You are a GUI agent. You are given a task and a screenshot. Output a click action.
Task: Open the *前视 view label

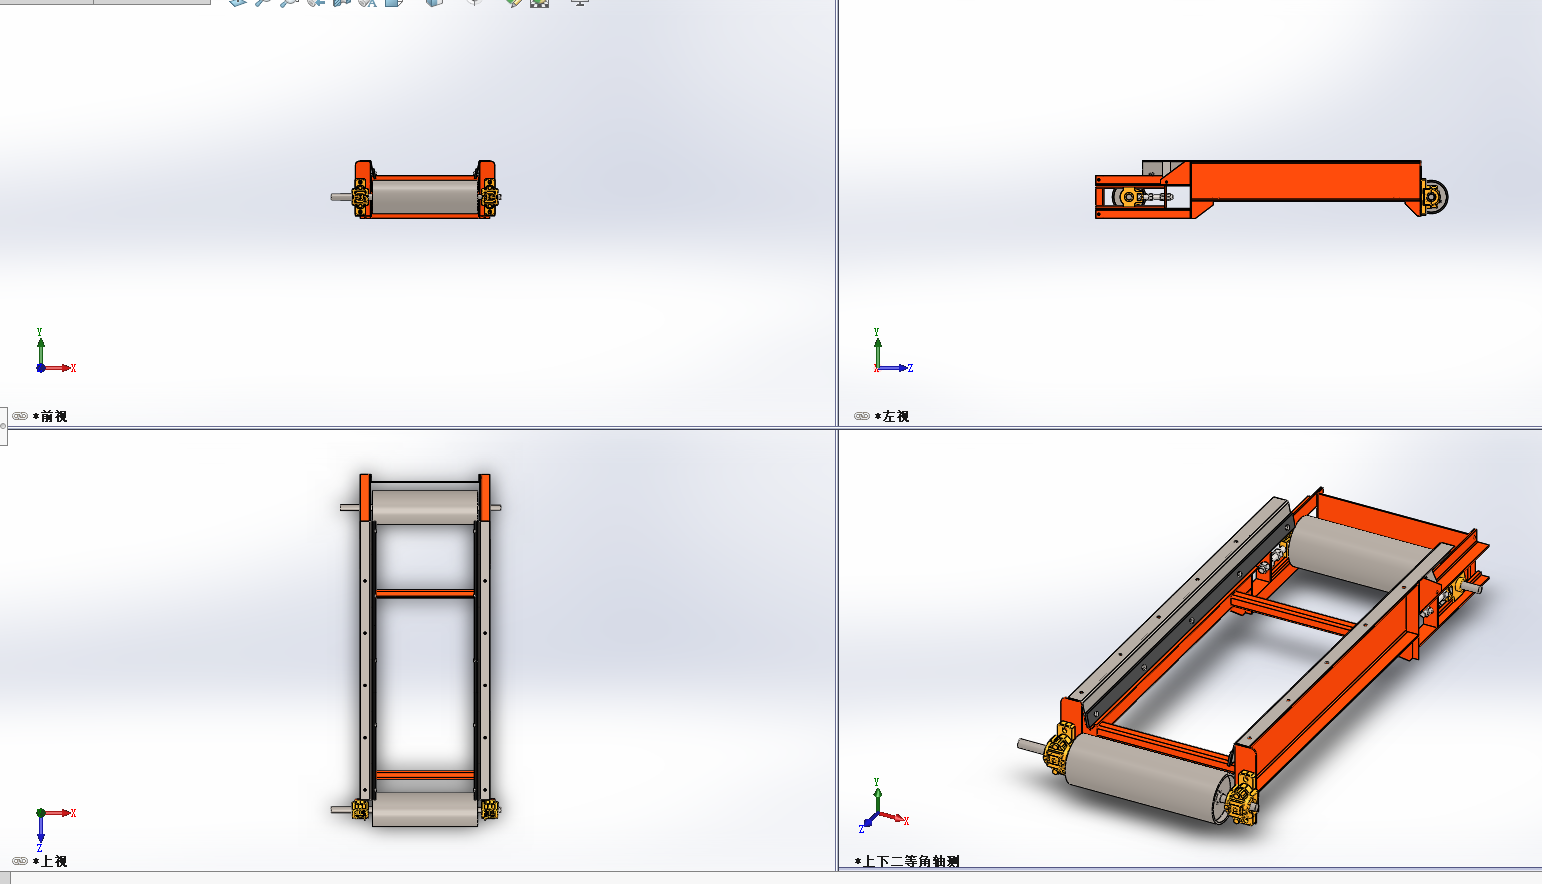click(50, 416)
